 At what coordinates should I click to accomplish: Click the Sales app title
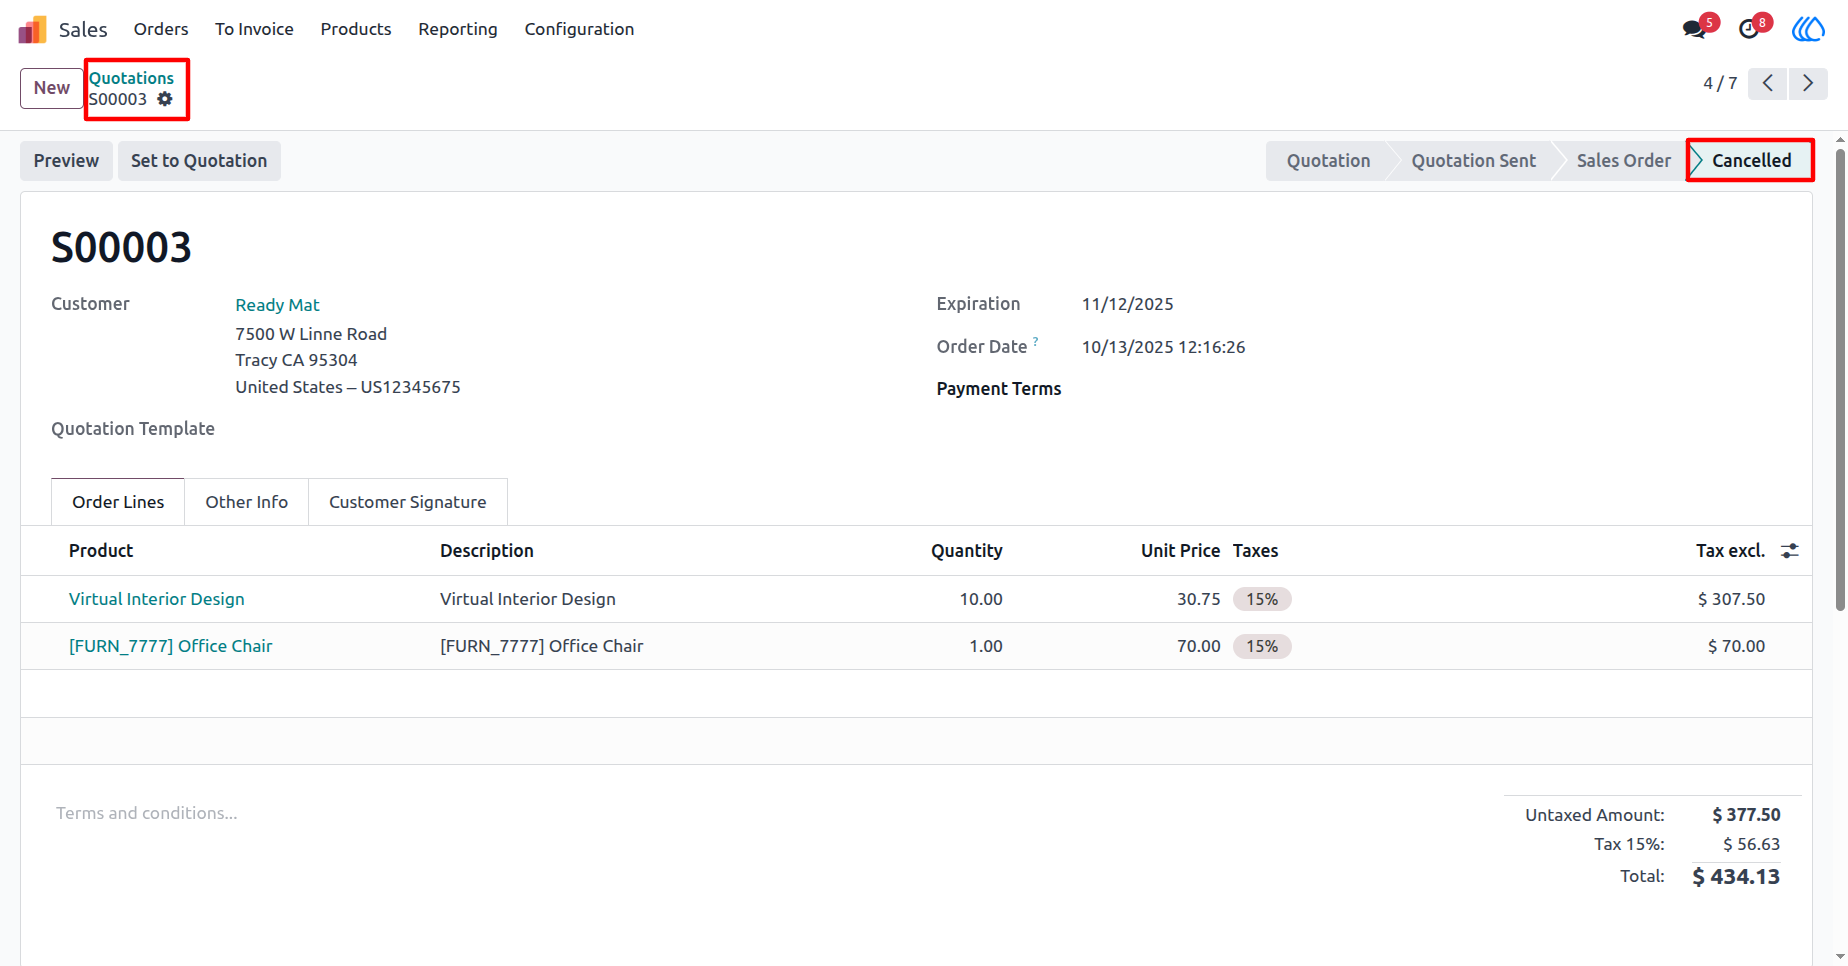(83, 29)
